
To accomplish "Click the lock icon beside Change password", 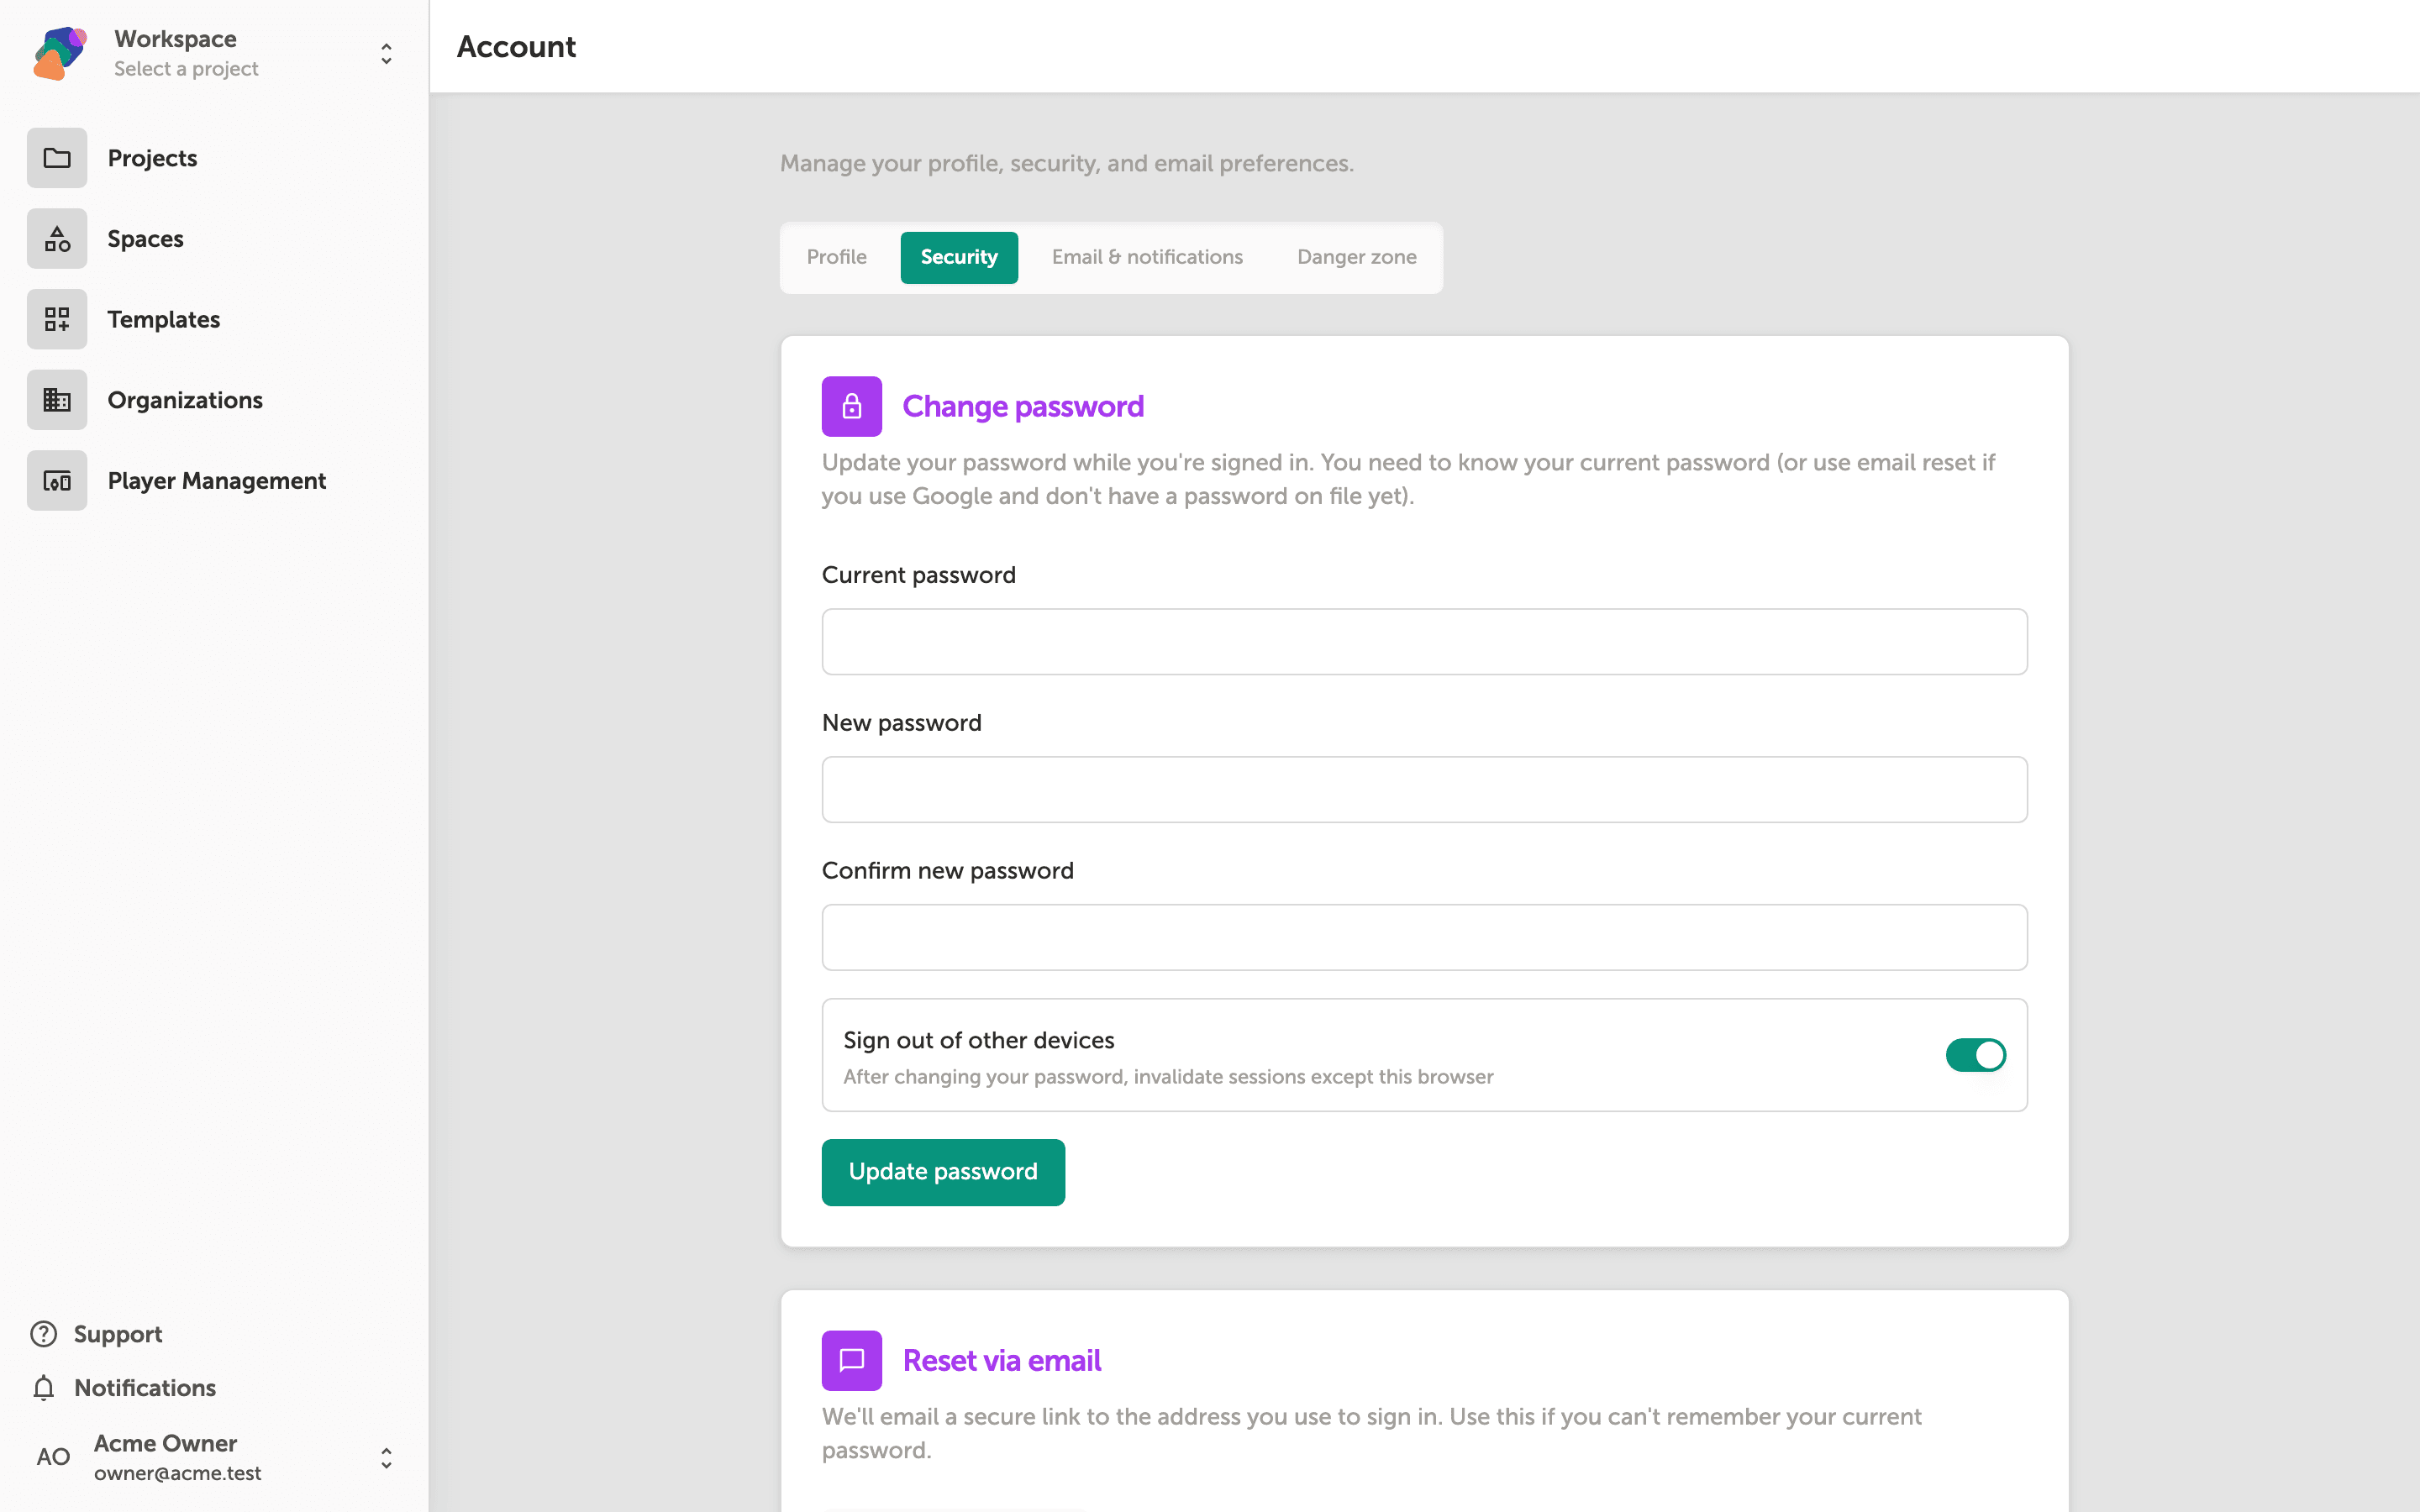I will [x=852, y=406].
